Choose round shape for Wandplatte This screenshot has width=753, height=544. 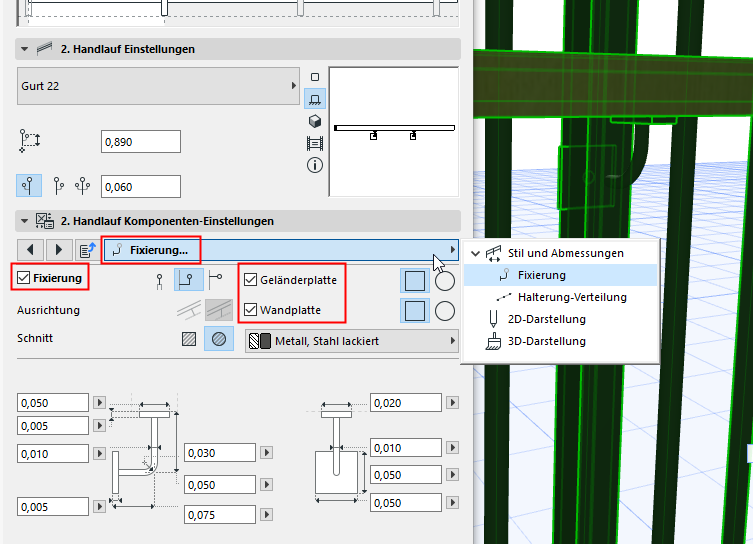445,311
